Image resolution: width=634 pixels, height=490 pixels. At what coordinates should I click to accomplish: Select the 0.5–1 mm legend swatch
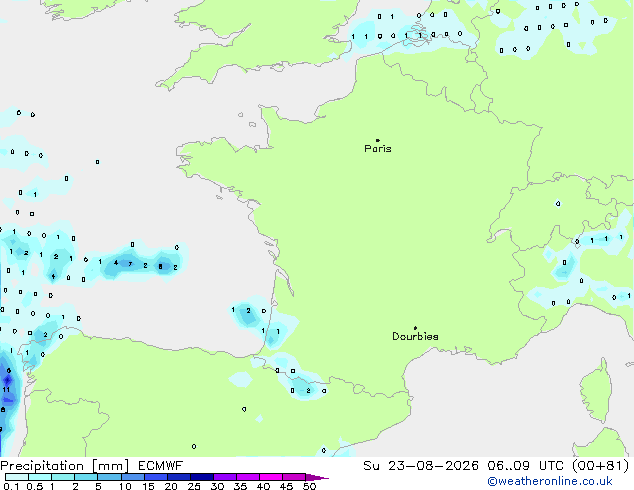[40, 477]
